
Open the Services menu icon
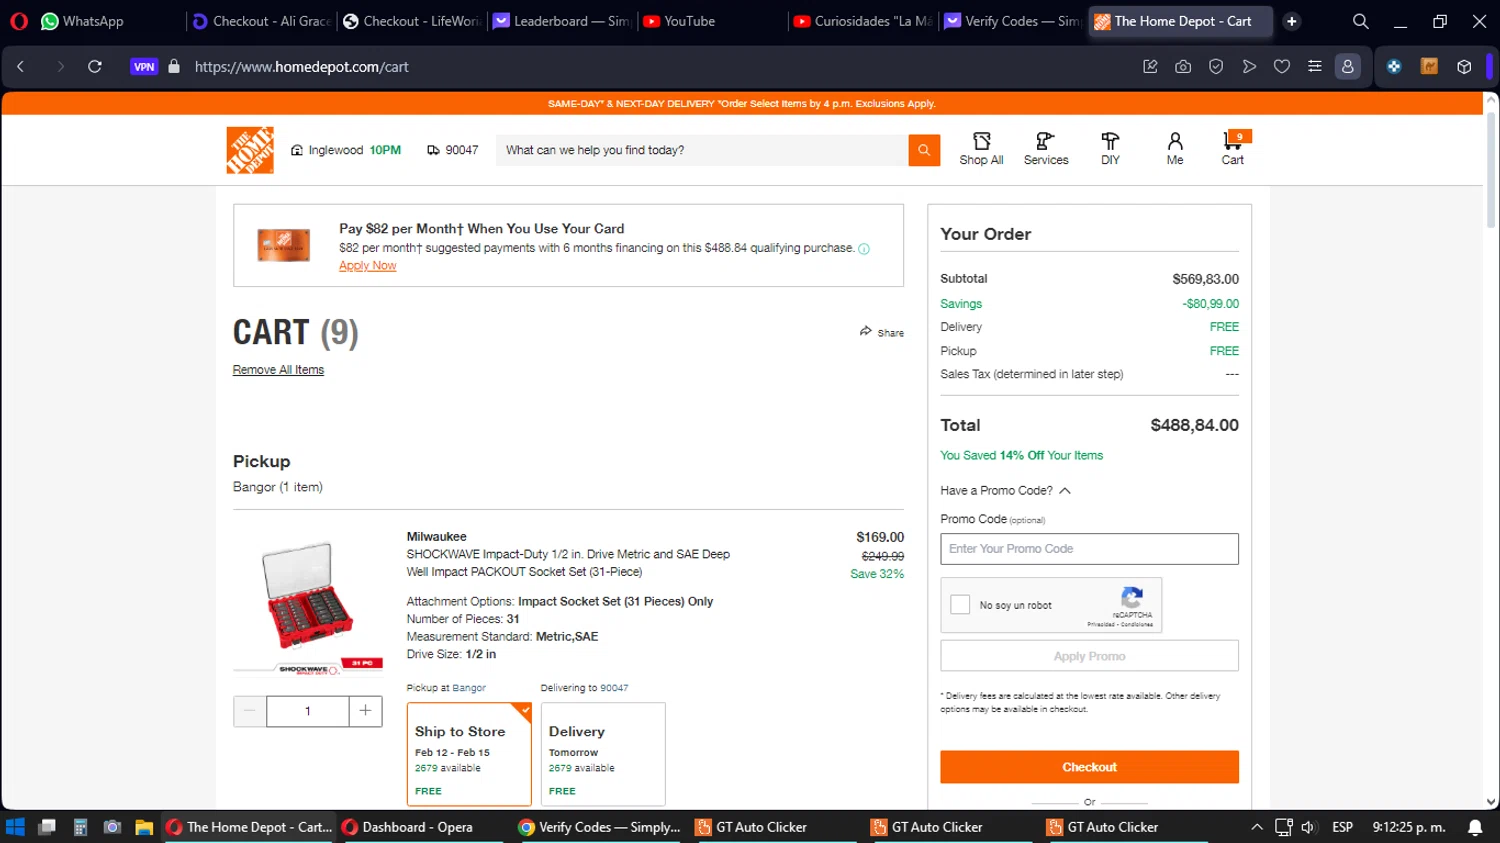point(1045,149)
